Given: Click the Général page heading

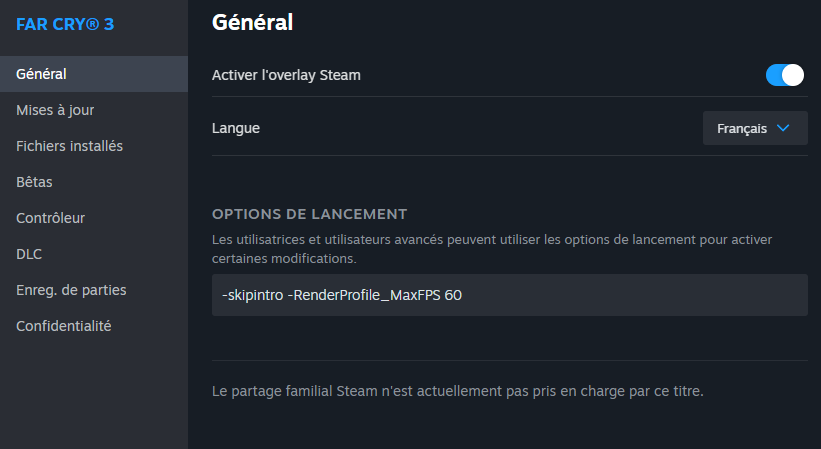Looking at the screenshot, I should [252, 22].
